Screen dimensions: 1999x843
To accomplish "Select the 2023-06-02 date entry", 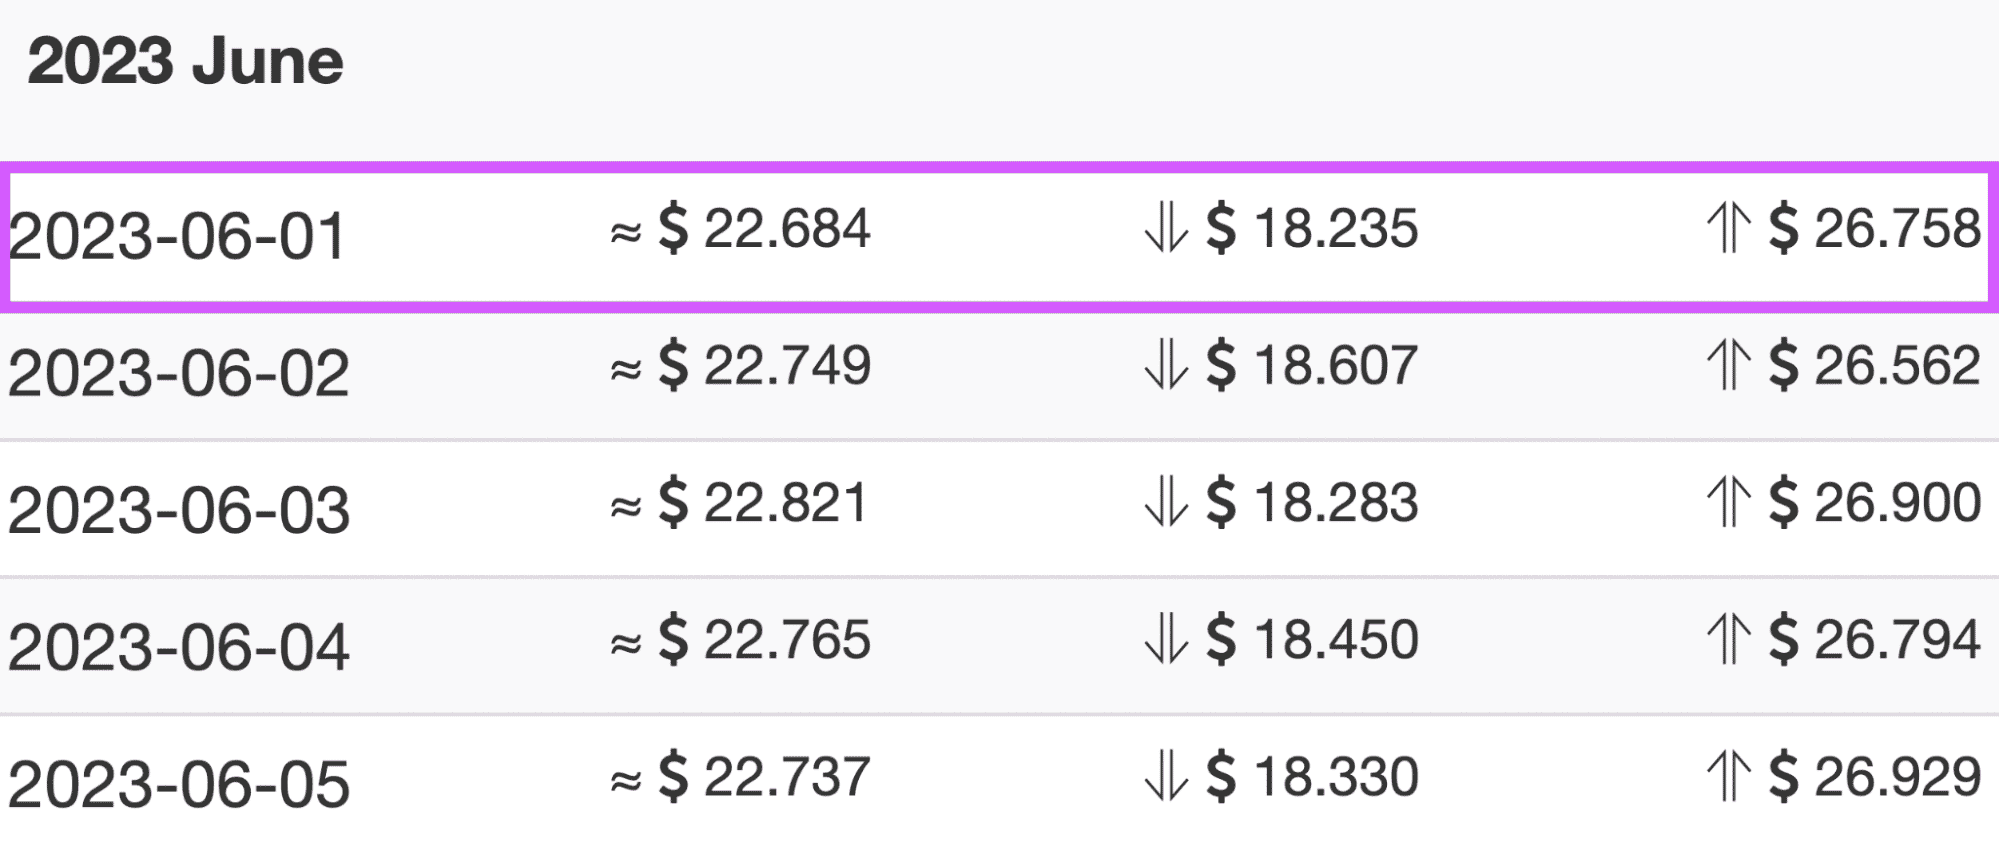I will 178,373.
